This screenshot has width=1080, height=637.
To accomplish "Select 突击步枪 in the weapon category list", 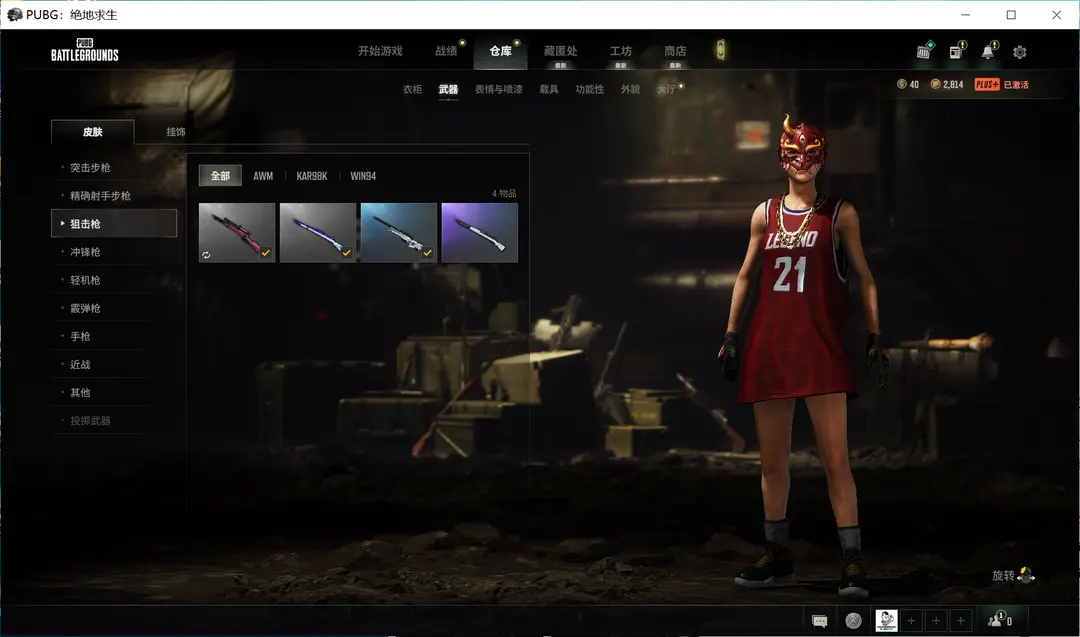I will point(114,167).
